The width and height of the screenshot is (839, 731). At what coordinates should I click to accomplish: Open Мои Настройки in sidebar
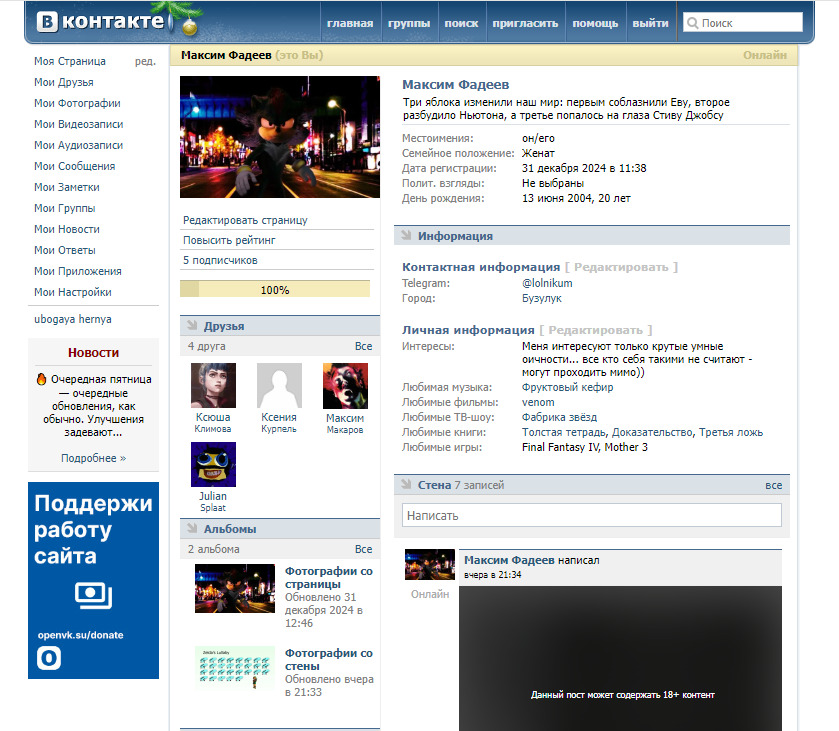[73, 292]
